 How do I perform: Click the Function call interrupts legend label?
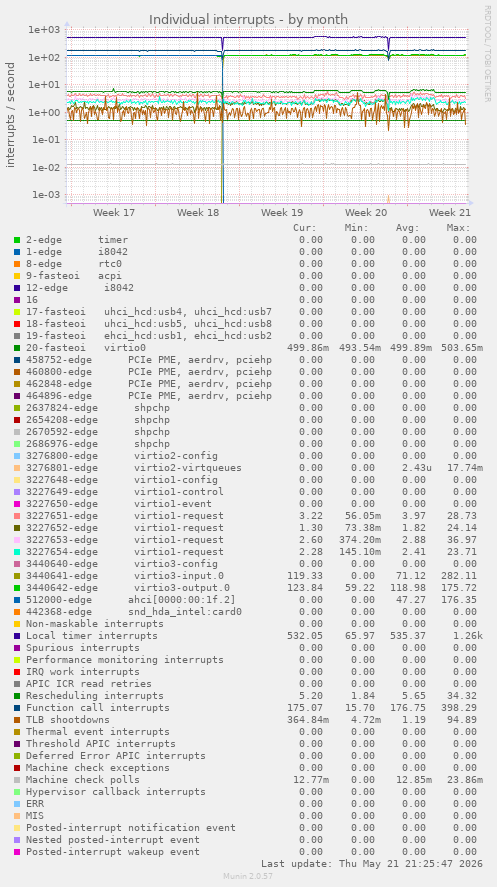(x=98, y=708)
